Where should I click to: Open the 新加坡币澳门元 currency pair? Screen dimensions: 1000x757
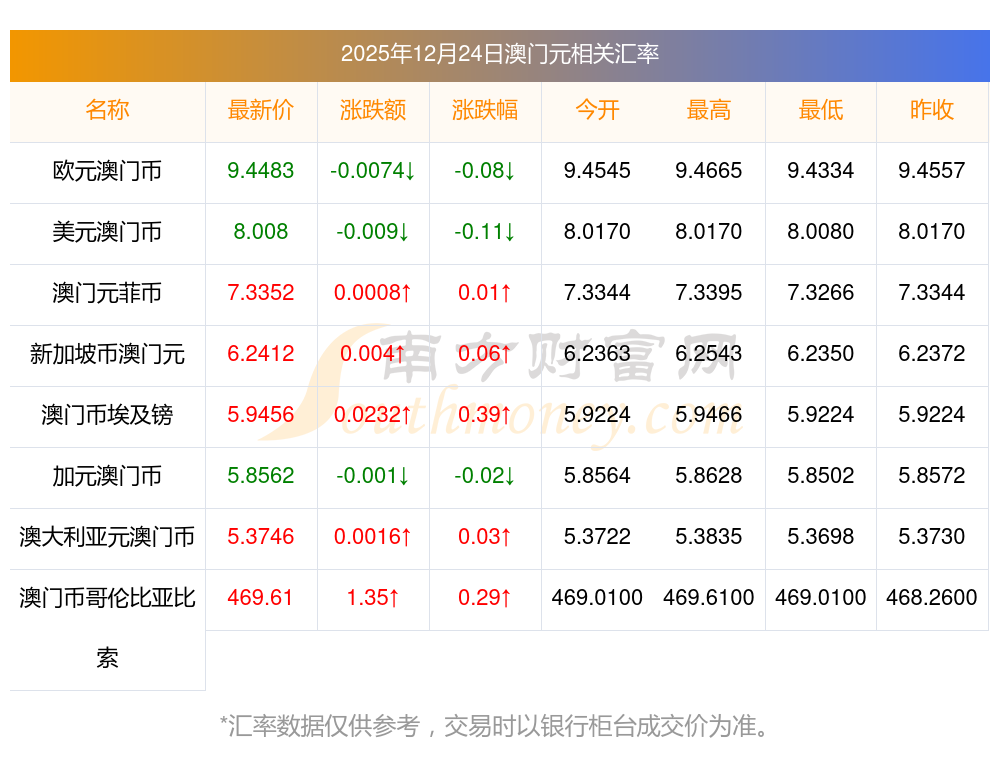(x=107, y=354)
